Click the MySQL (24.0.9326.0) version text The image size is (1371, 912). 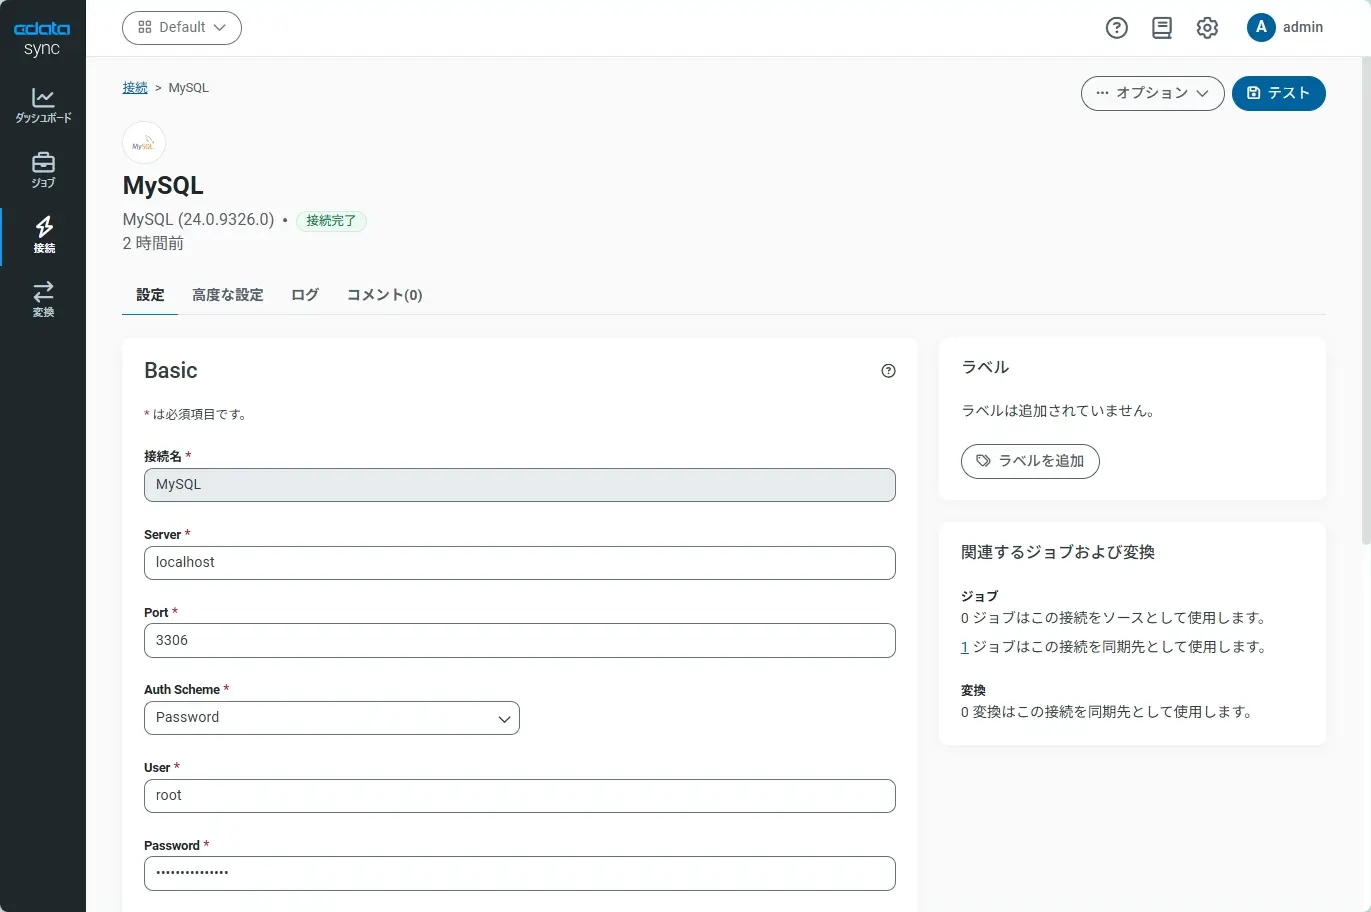click(198, 220)
